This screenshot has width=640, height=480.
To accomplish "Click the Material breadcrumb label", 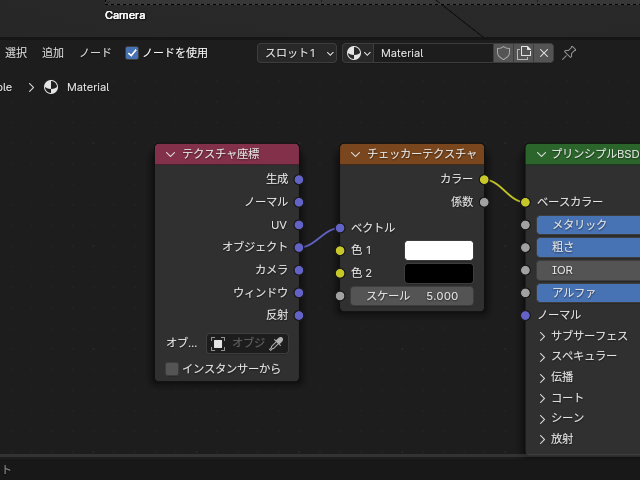I will pyautogui.click(x=88, y=87).
